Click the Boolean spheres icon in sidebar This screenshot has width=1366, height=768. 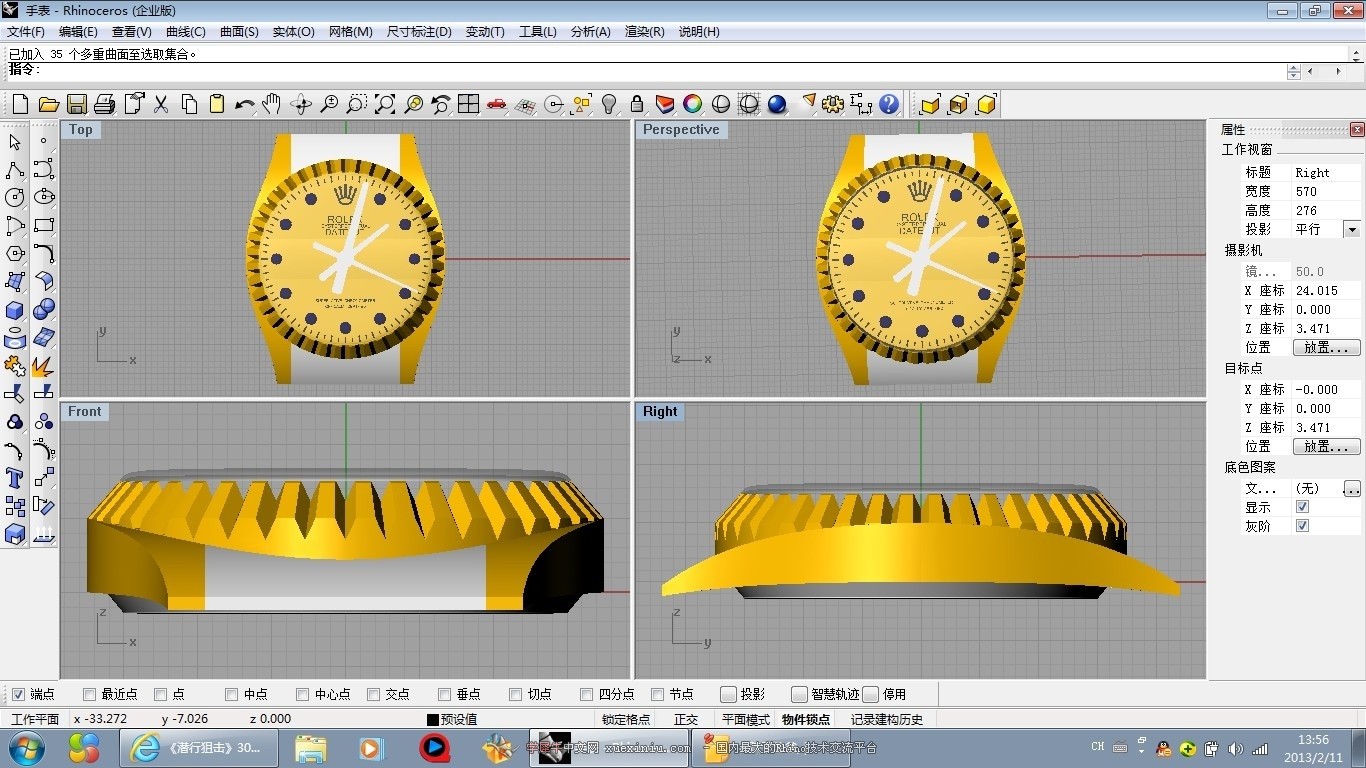coord(43,310)
